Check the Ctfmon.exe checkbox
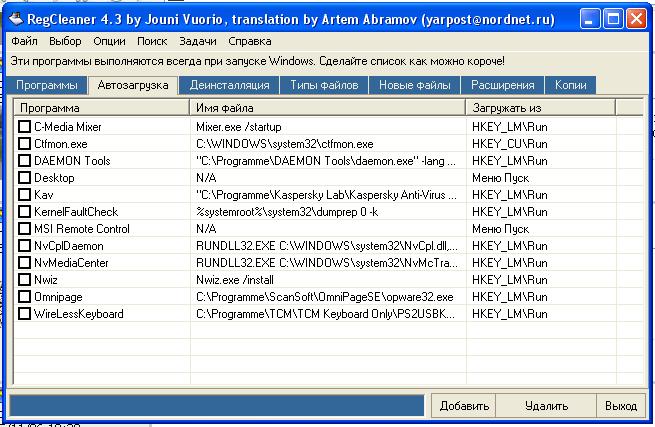This screenshot has width=655, height=427. pyautogui.click(x=25, y=143)
